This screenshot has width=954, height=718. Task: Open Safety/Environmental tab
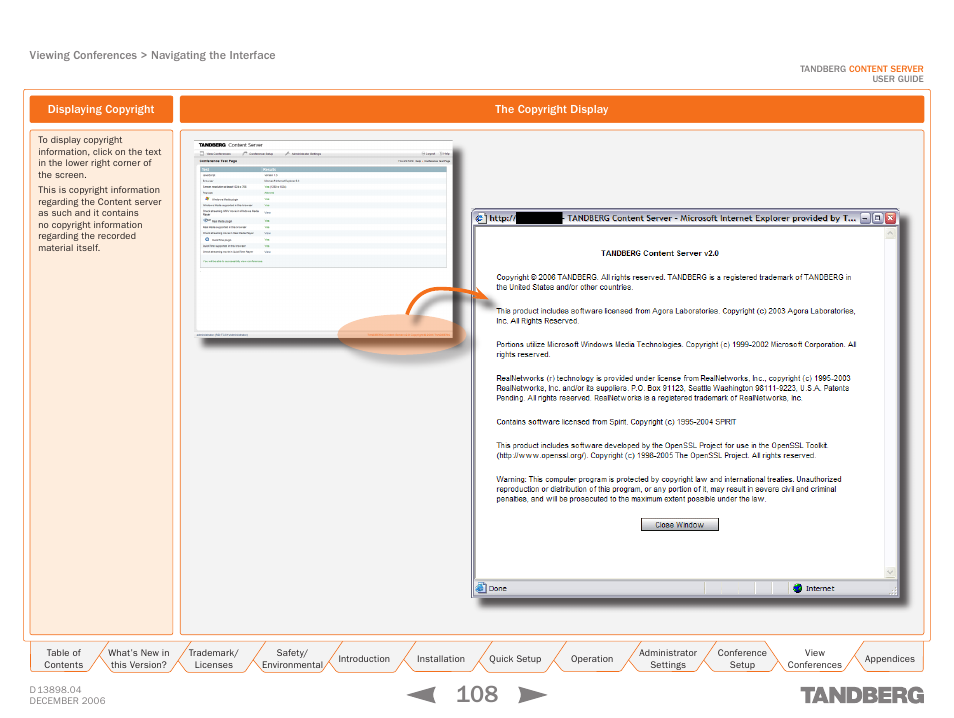tap(292, 658)
